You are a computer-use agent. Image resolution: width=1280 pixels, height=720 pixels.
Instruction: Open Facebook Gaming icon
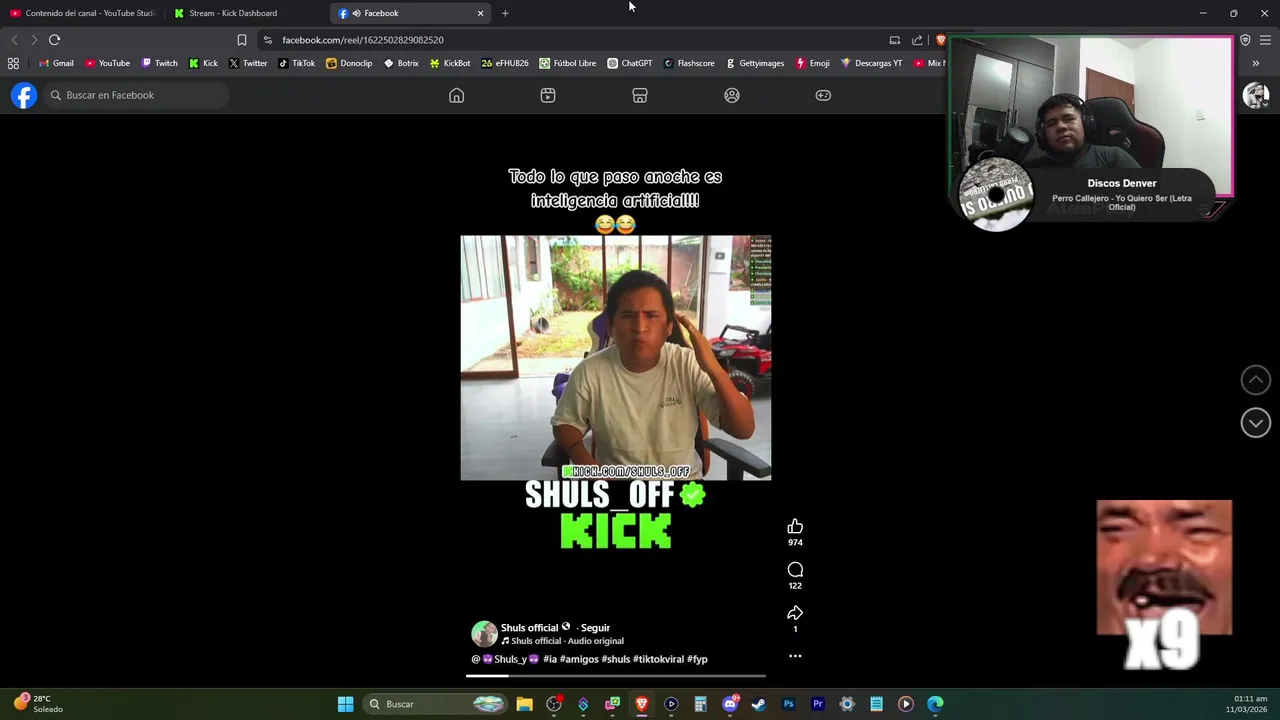pyautogui.click(x=823, y=95)
